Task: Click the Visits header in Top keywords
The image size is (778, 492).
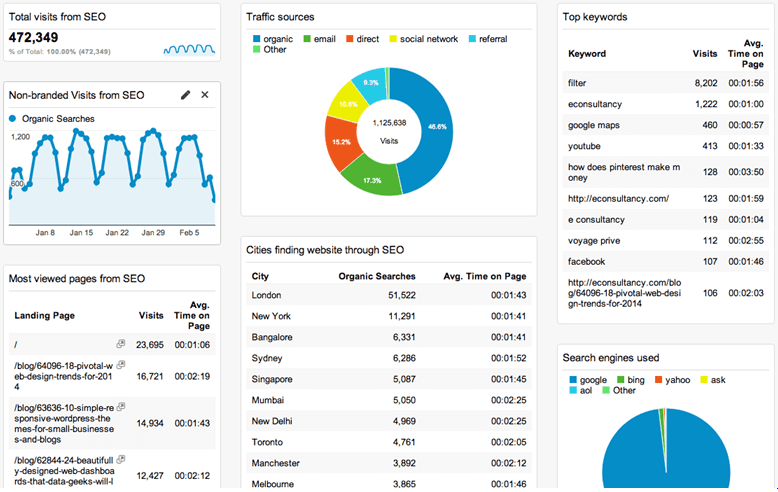Action: pyautogui.click(x=705, y=54)
